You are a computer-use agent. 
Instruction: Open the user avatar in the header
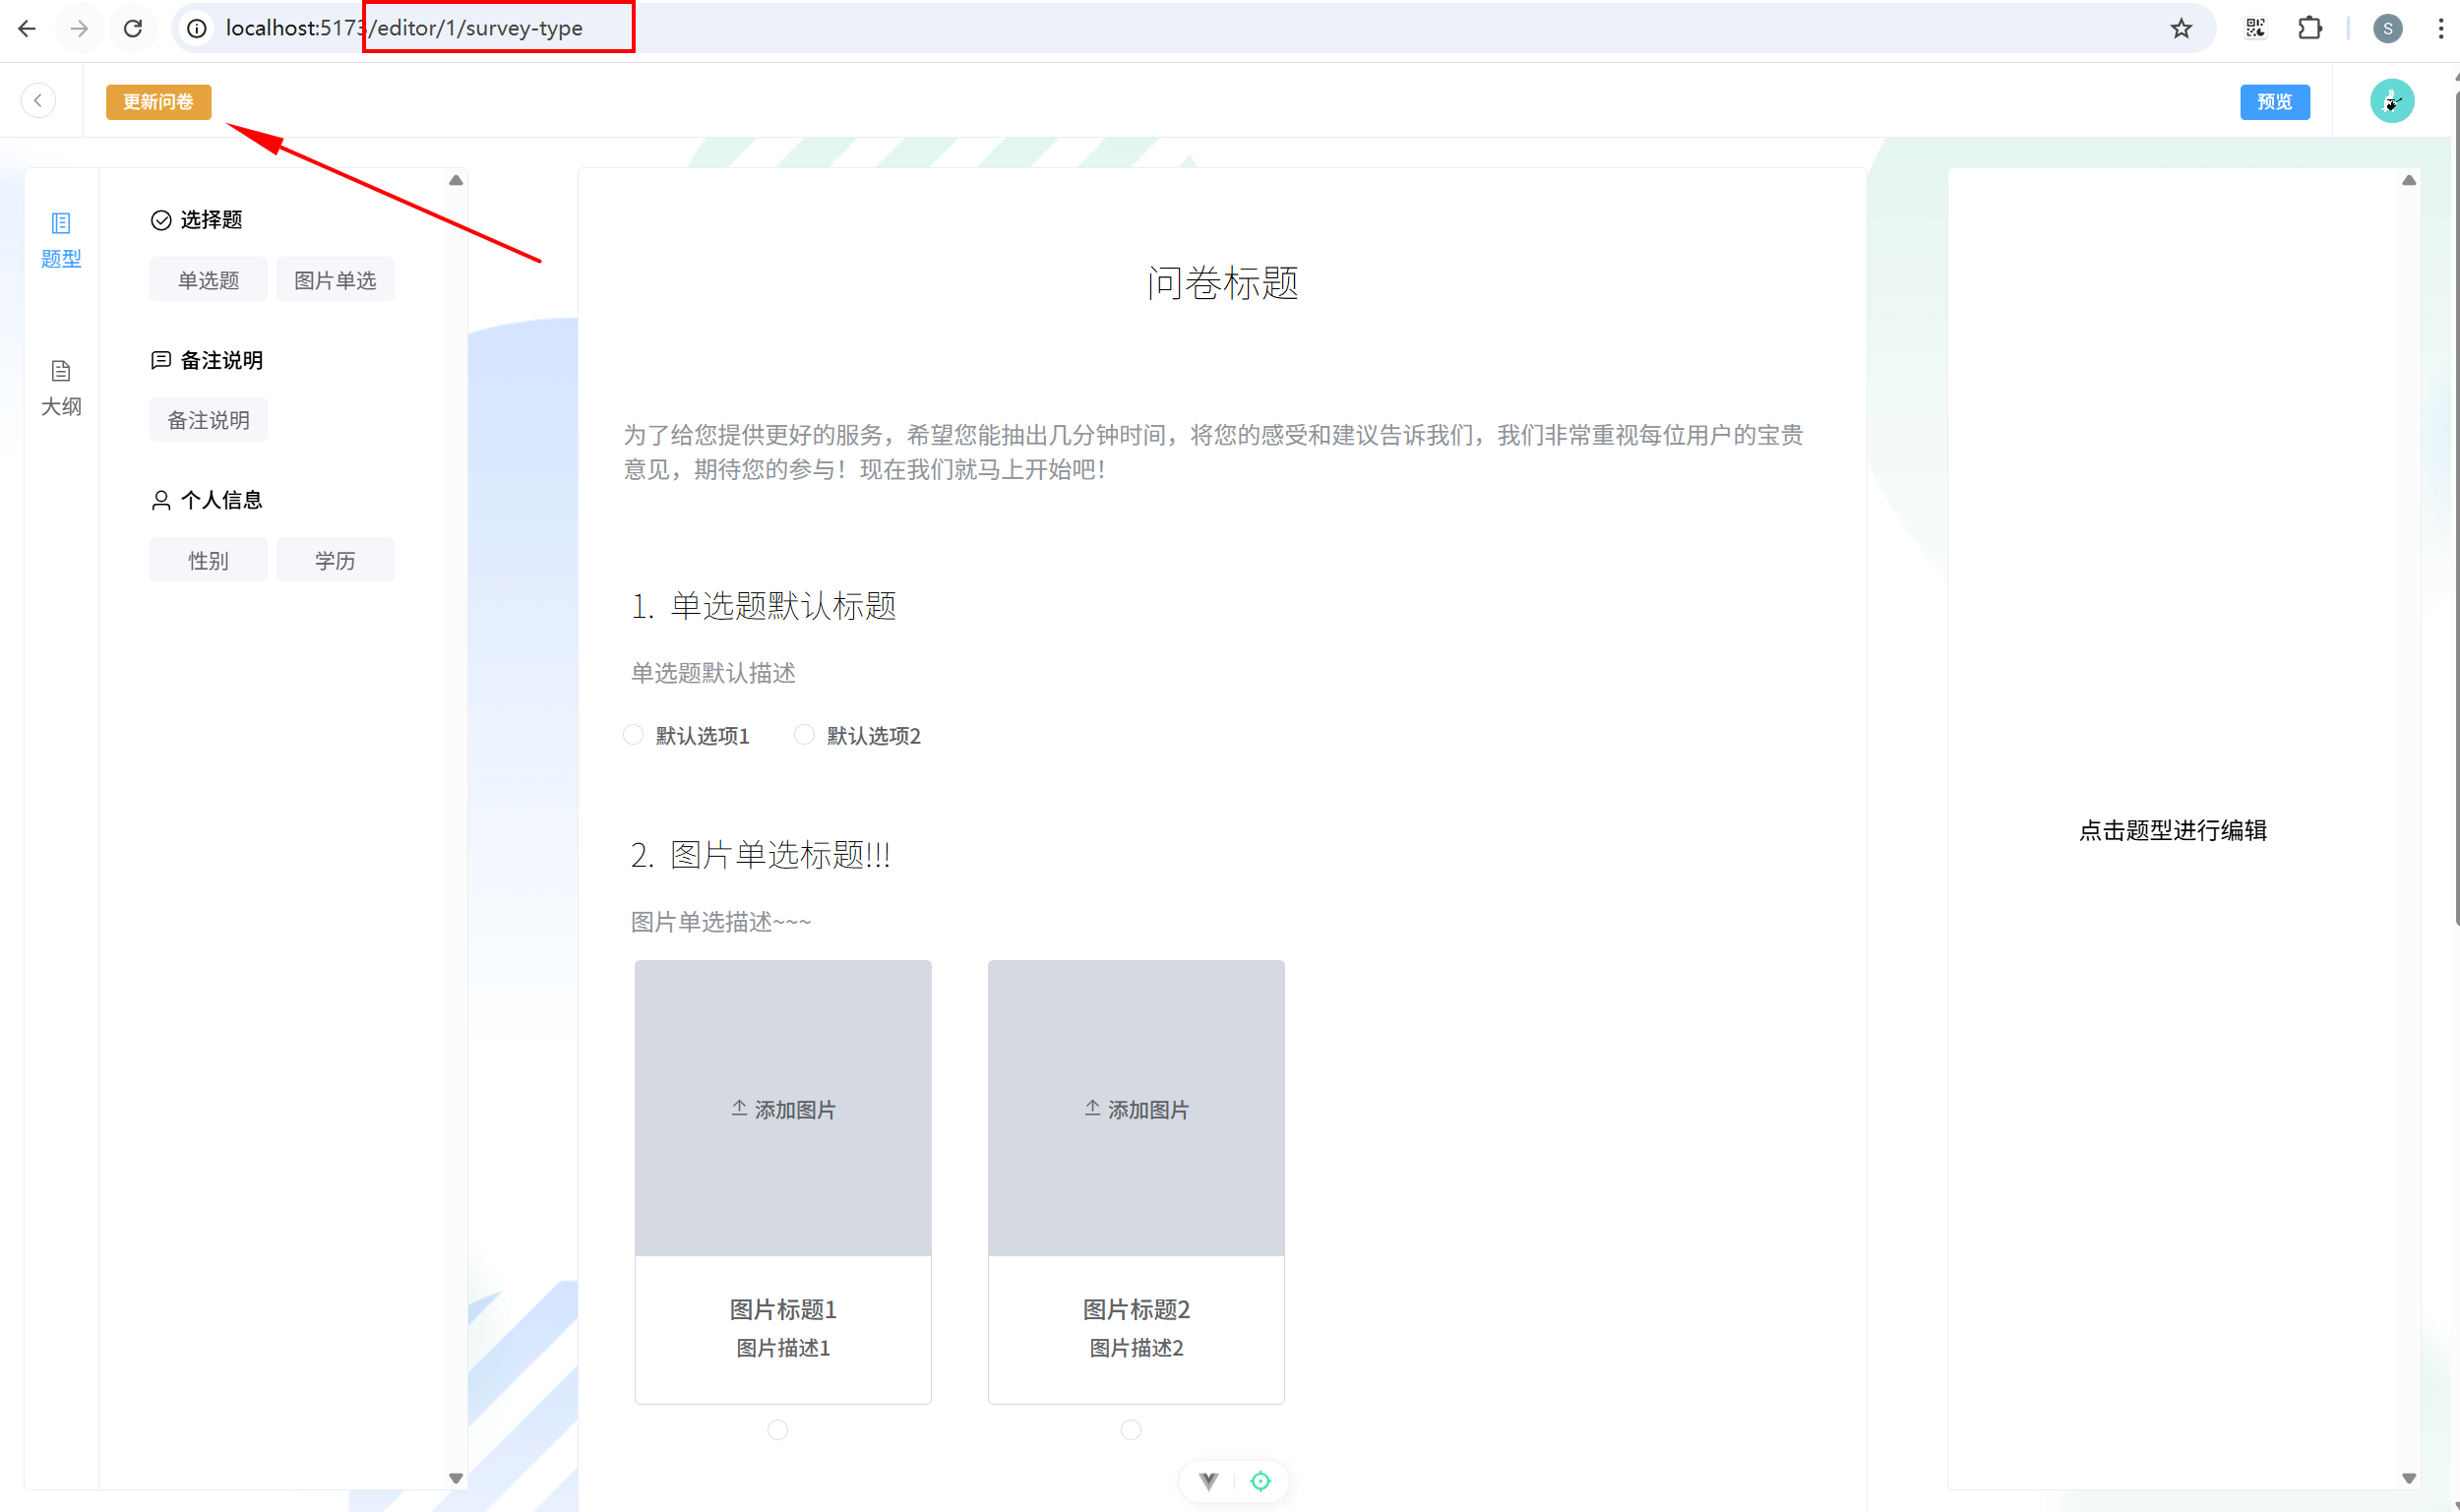pyautogui.click(x=2391, y=101)
